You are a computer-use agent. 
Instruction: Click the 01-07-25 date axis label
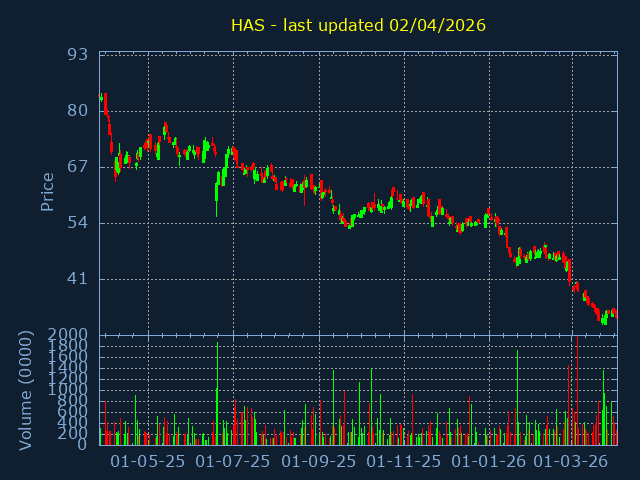233,462
